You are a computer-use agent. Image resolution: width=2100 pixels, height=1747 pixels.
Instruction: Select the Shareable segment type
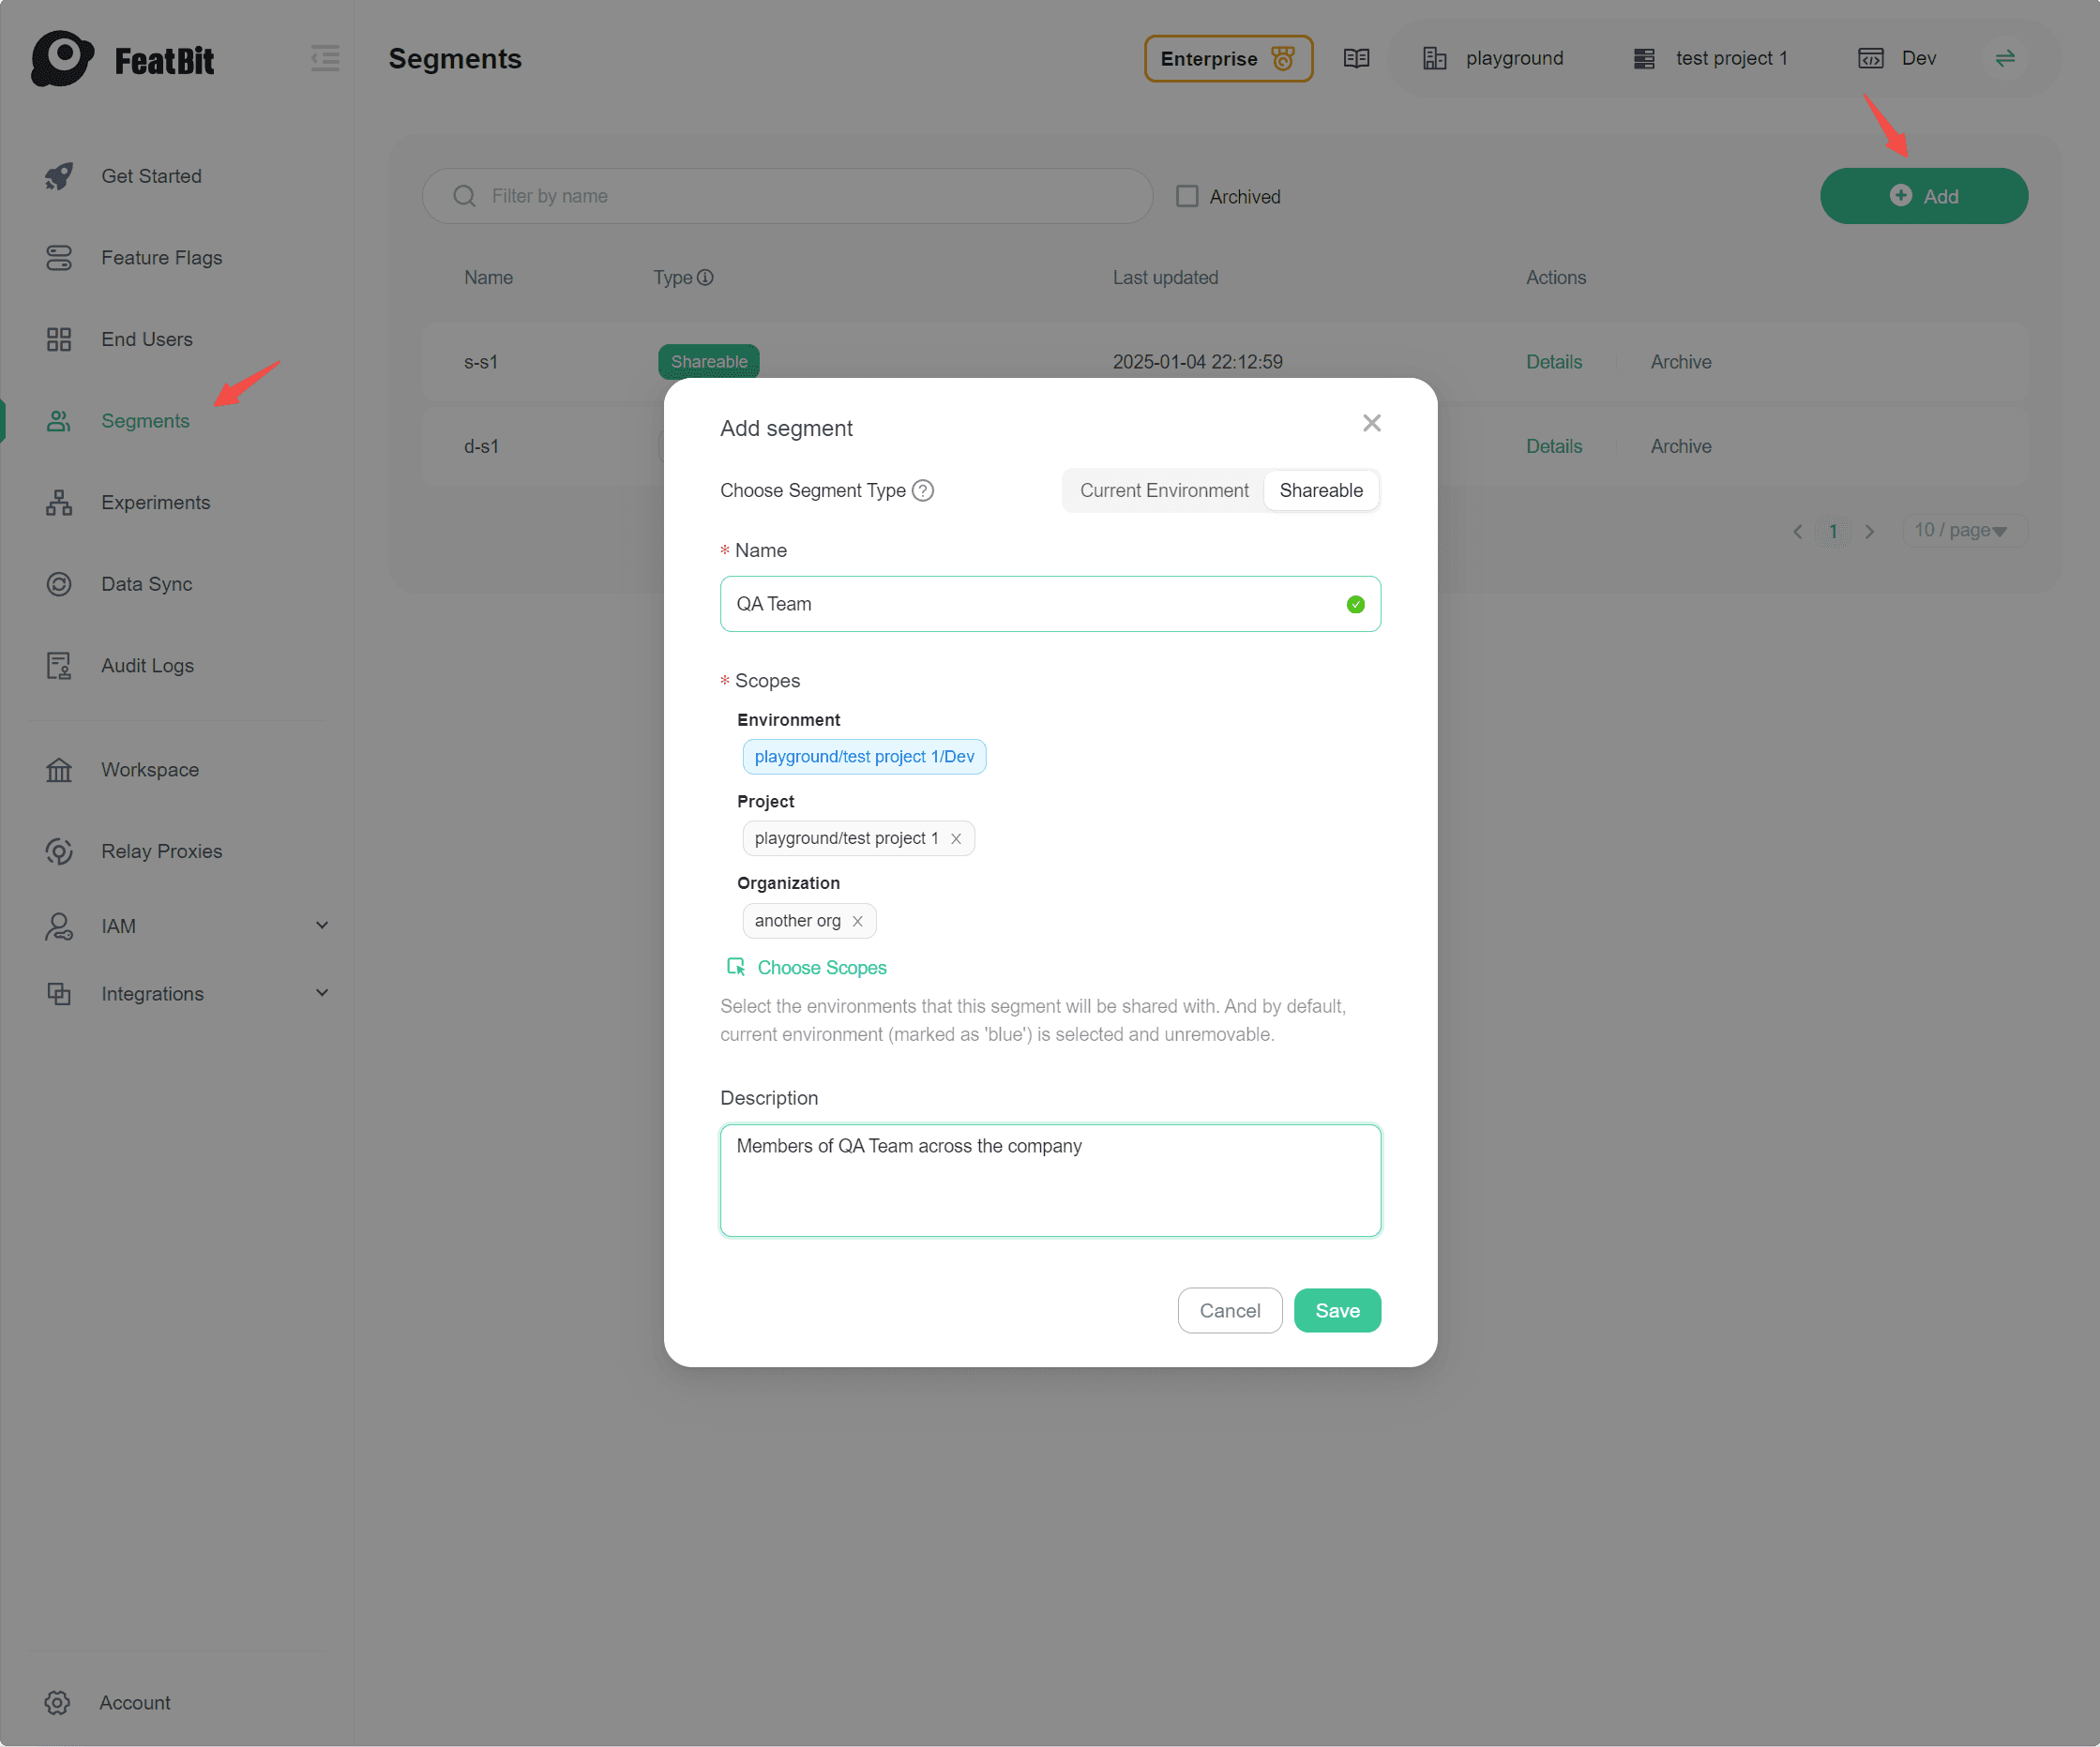click(x=1320, y=490)
